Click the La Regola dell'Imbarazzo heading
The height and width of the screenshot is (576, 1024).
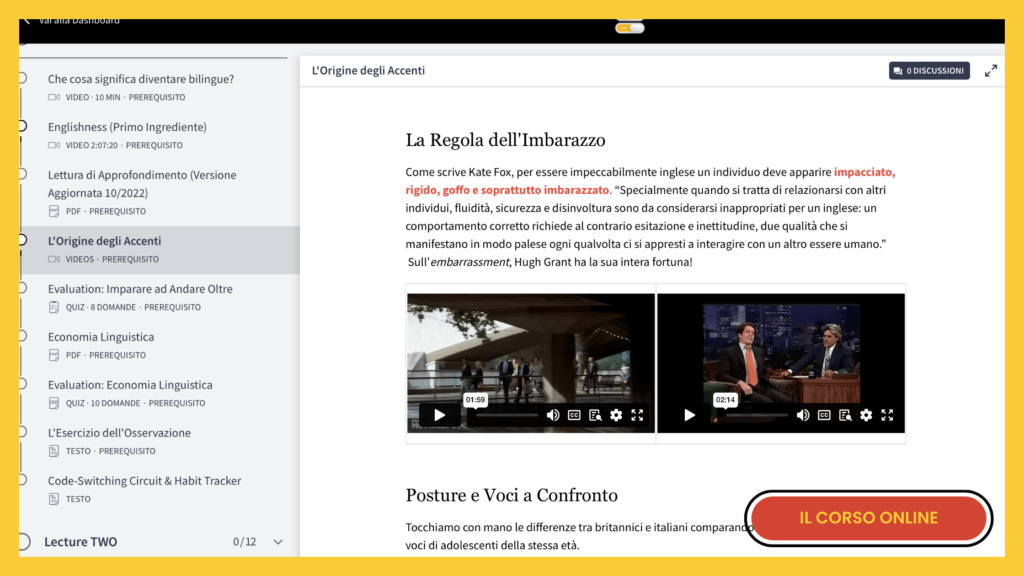(x=505, y=140)
